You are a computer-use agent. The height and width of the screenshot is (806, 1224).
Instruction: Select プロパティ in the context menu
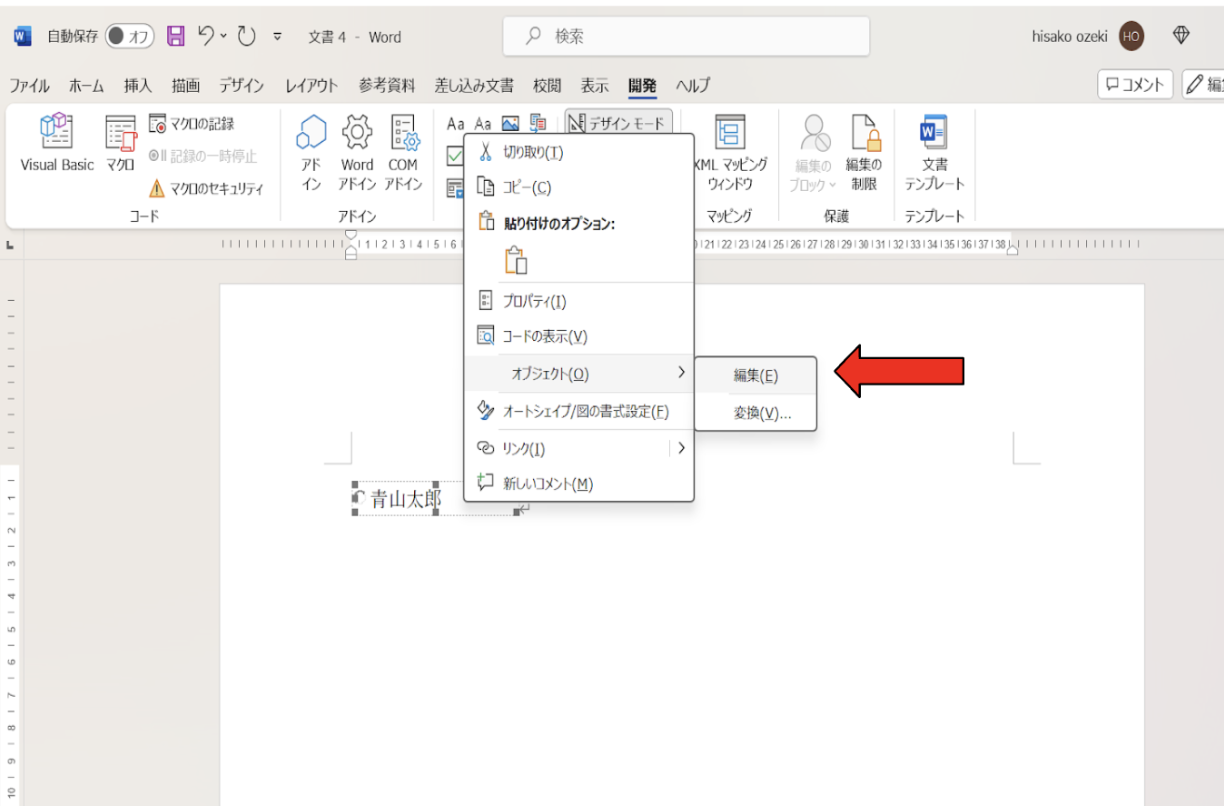click(x=534, y=301)
